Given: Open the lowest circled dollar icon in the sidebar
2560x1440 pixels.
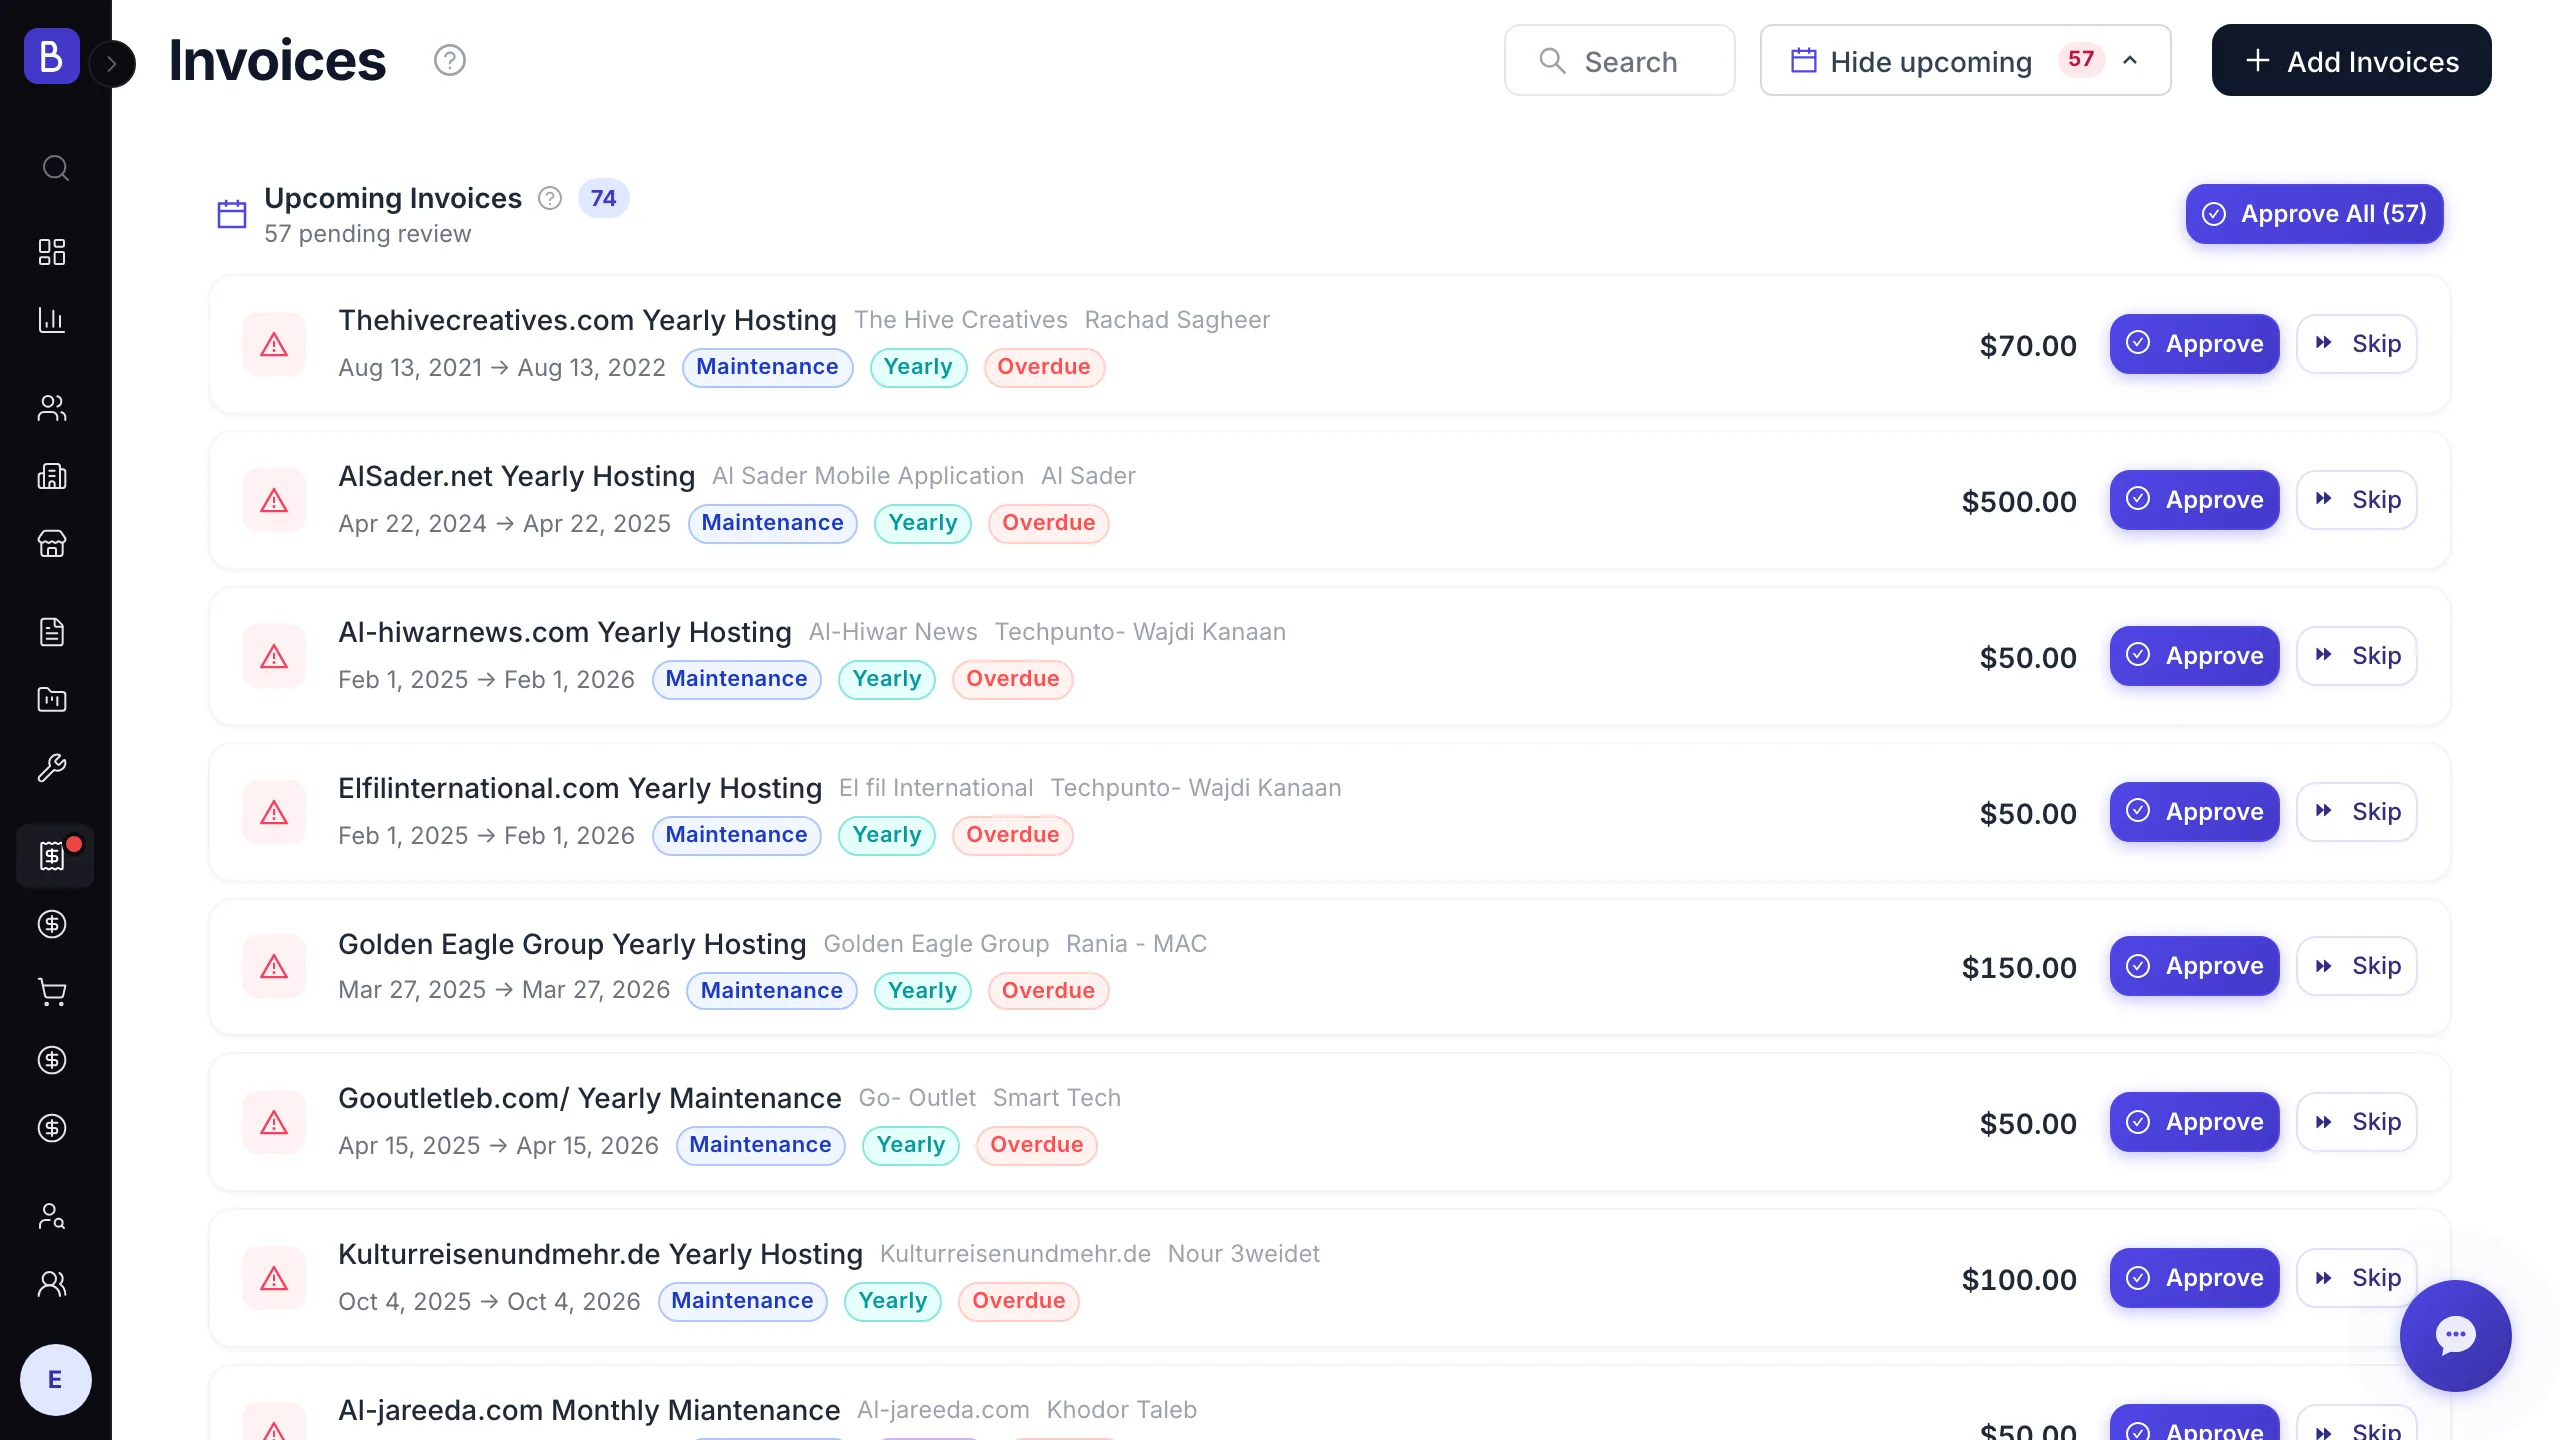Looking at the screenshot, I should (52, 1128).
